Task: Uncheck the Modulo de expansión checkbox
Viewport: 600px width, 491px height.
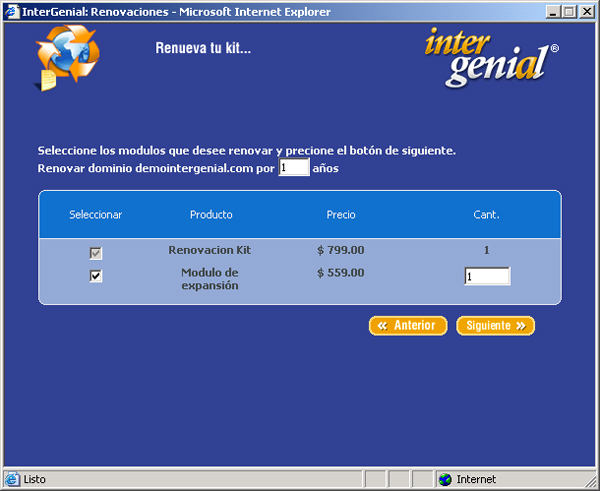Action: click(96, 276)
